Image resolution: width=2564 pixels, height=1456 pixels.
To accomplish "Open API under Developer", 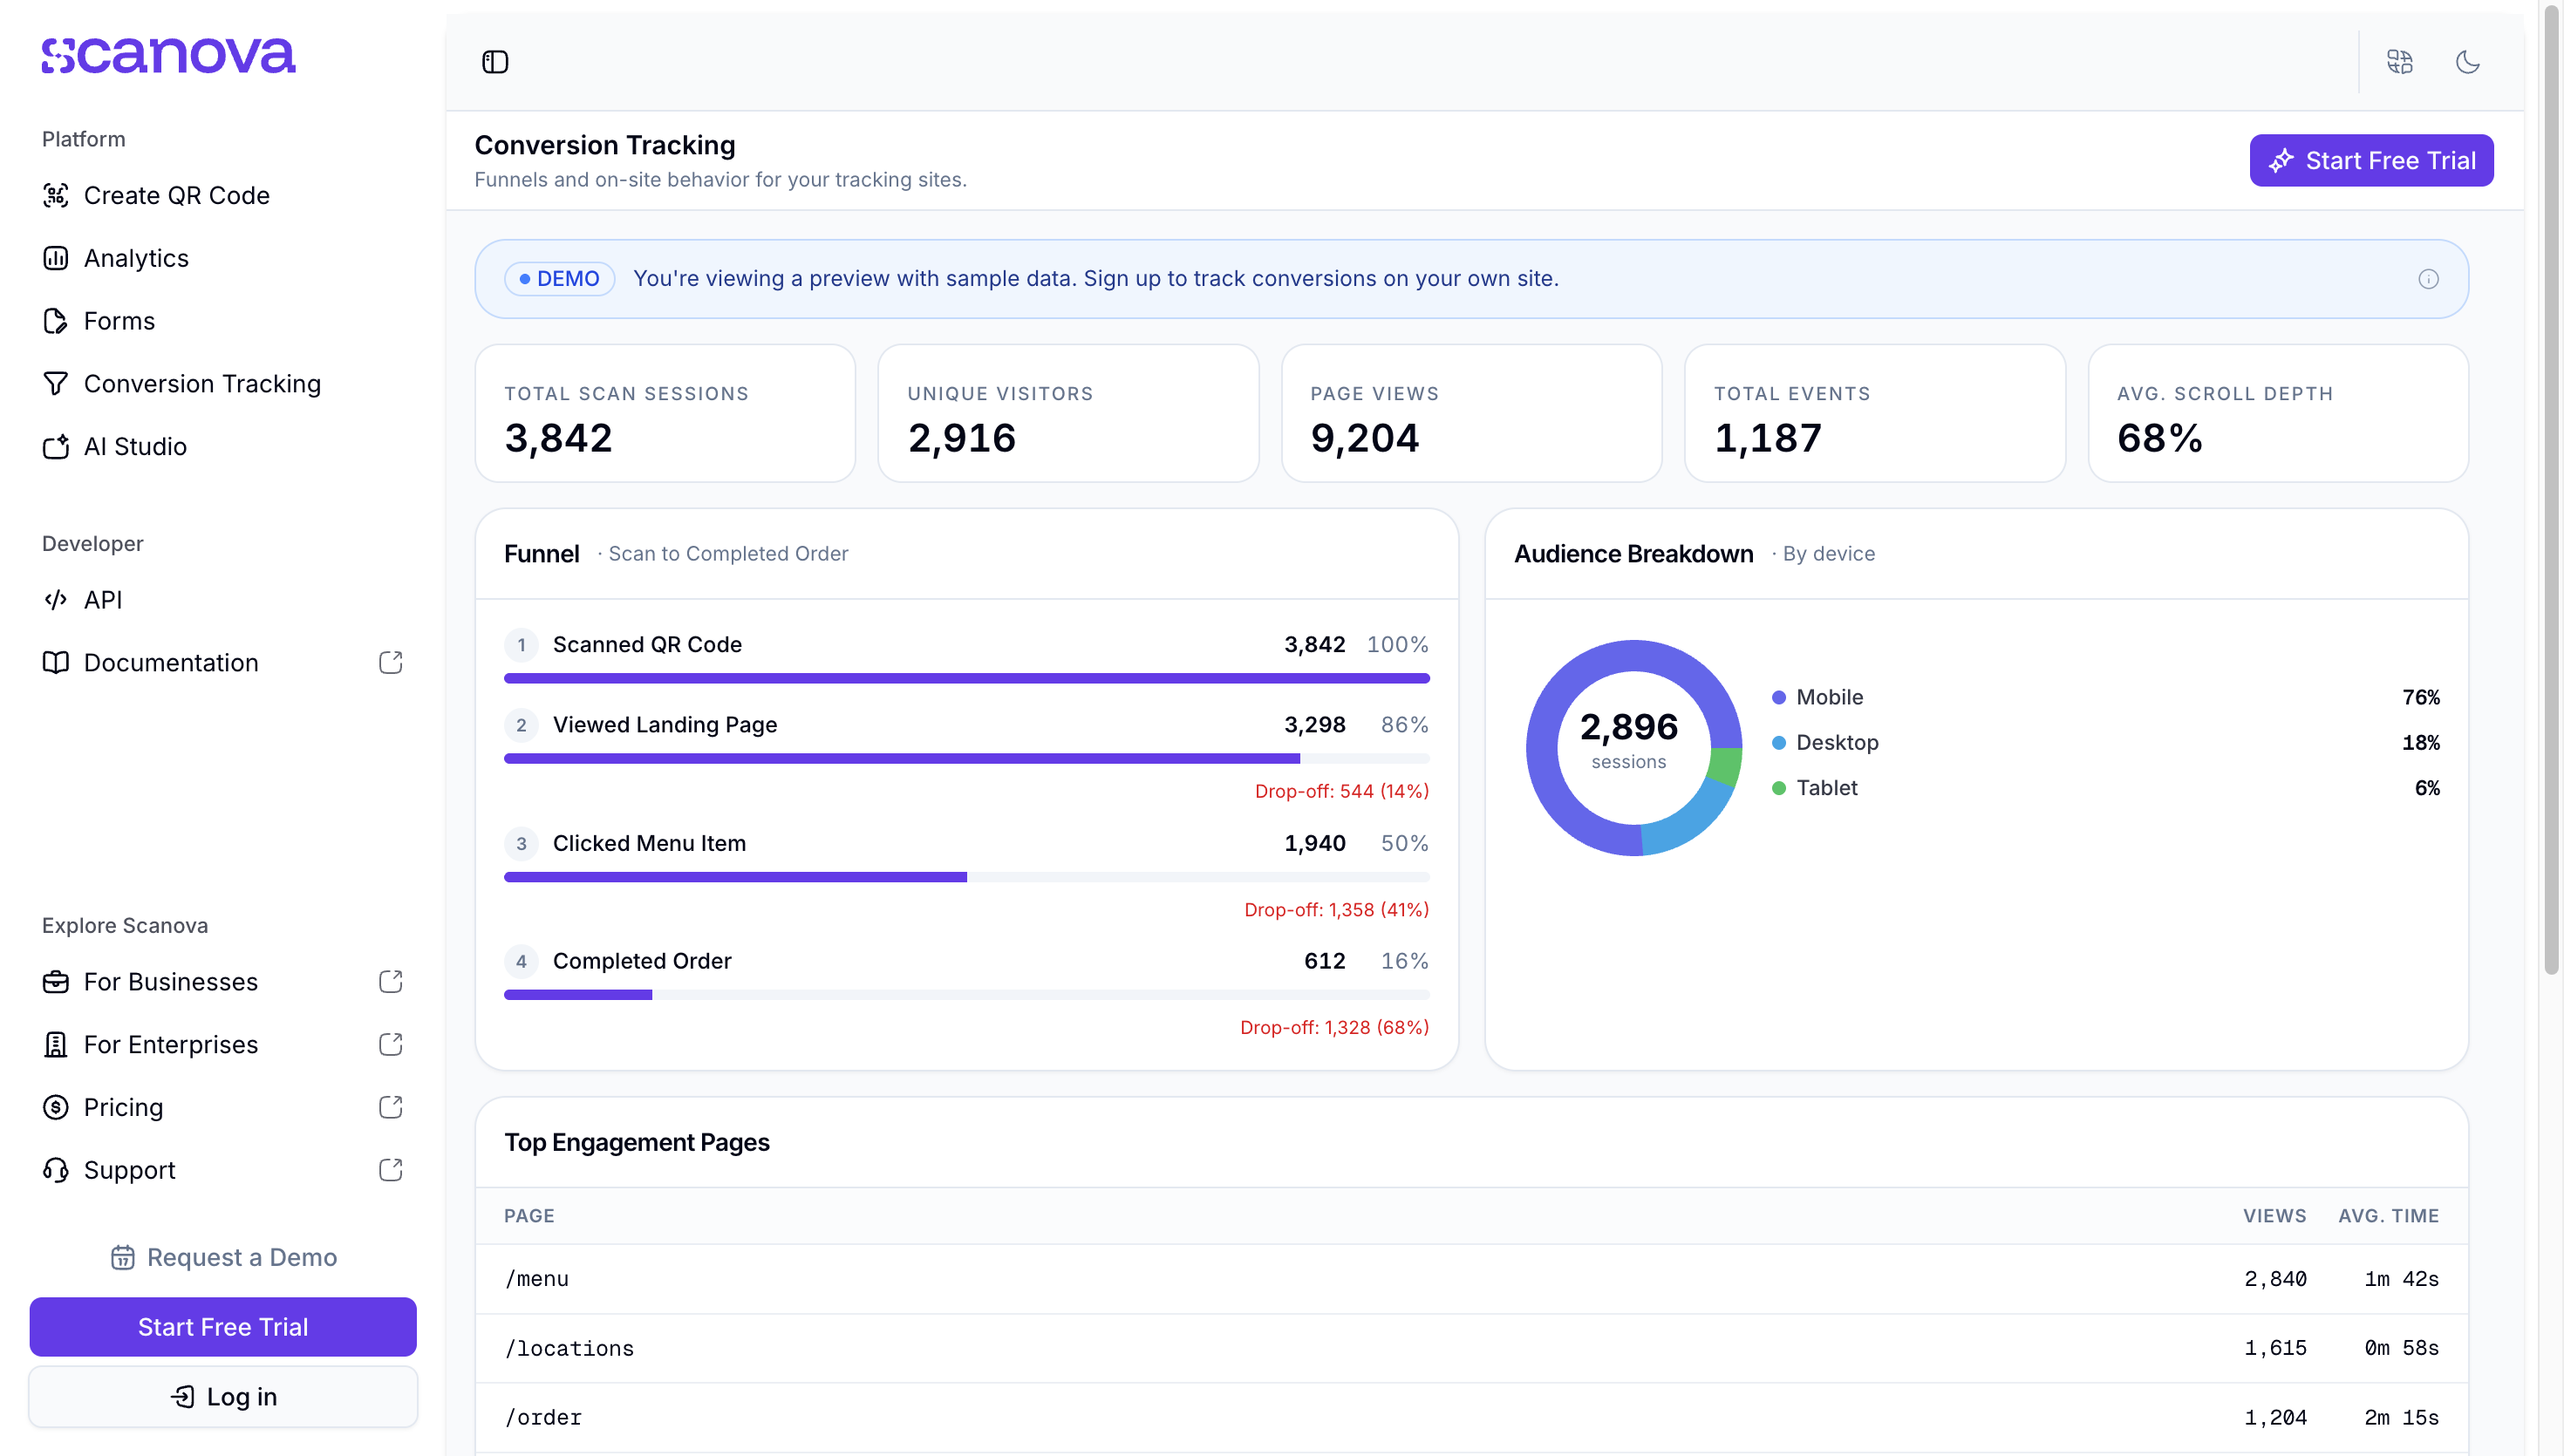I will [x=222, y=600].
